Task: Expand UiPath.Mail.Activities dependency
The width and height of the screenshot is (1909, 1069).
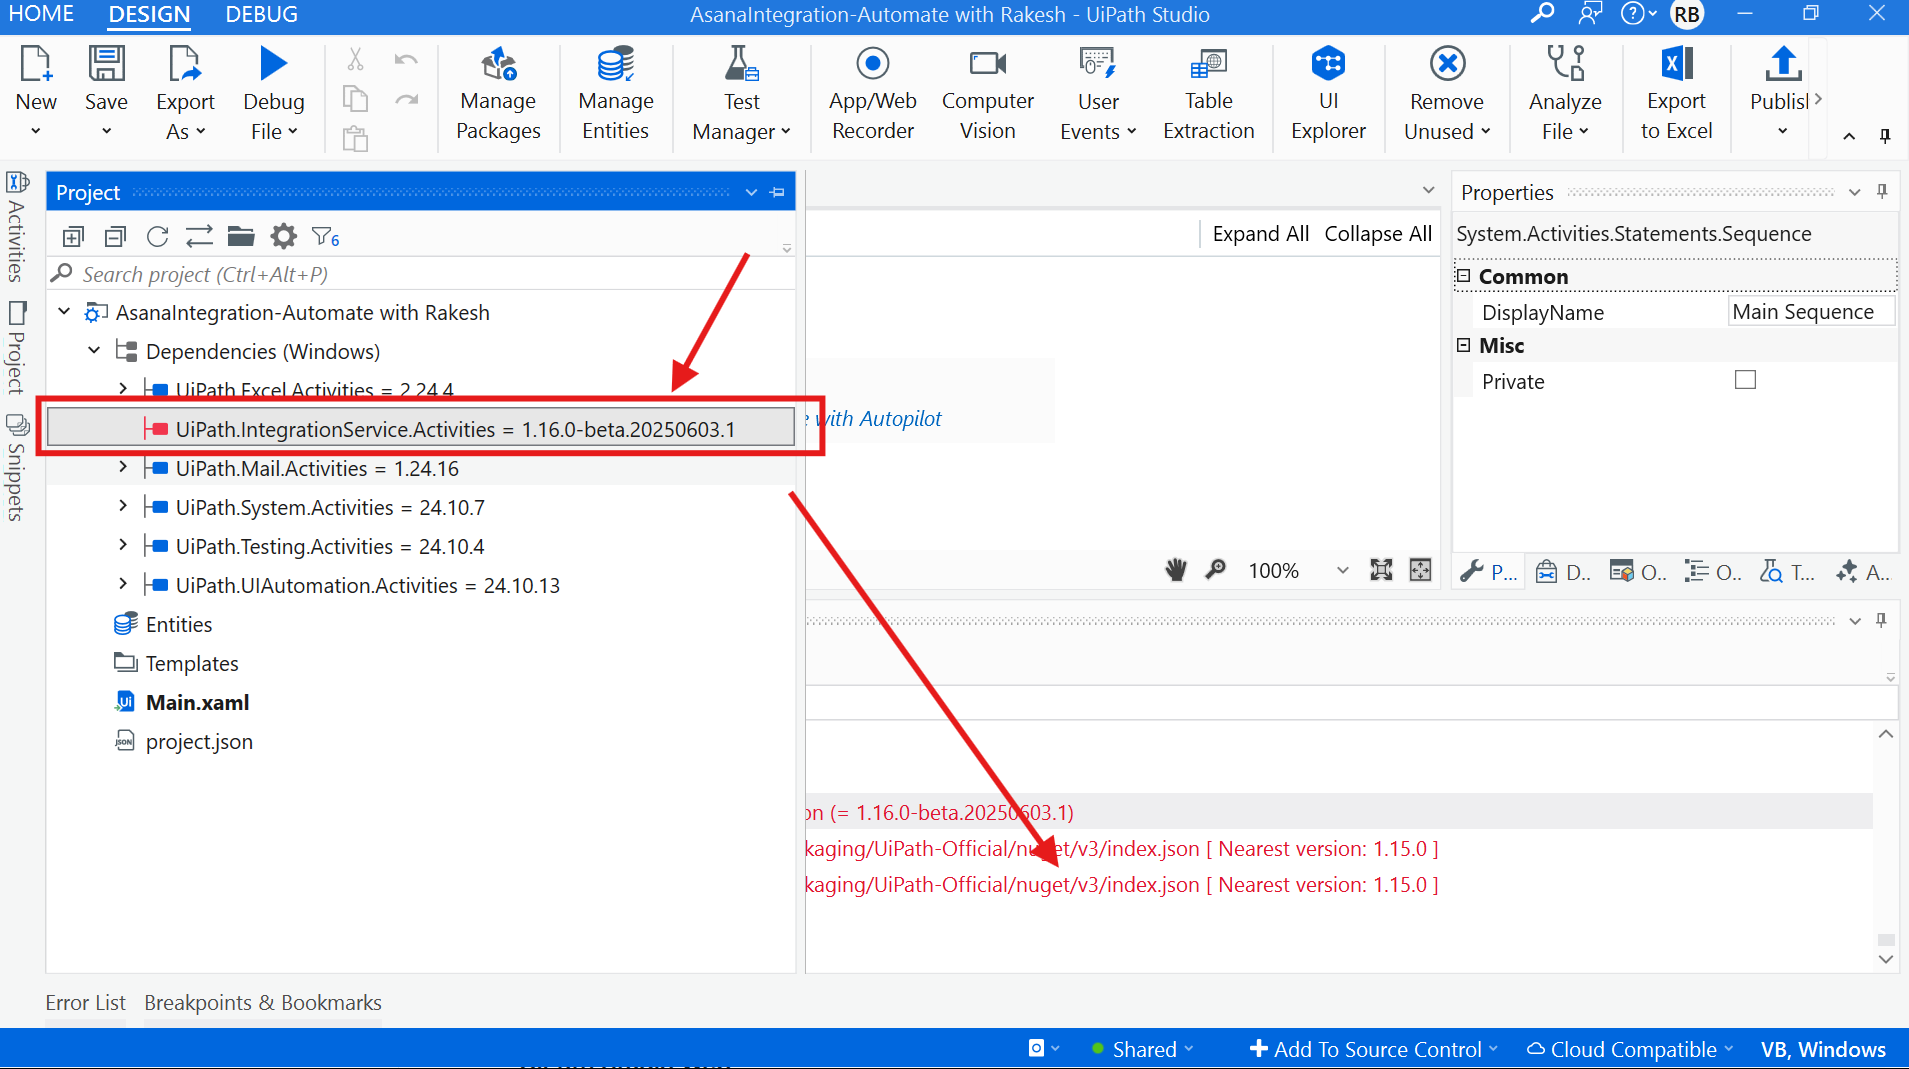Action: pyautogui.click(x=123, y=467)
